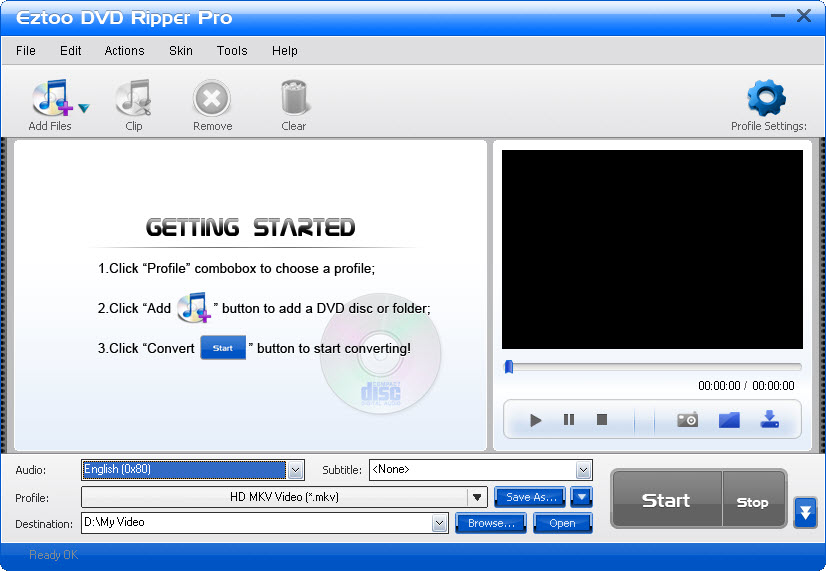Click the small Start image in step 3
The image size is (826, 571).
(223, 348)
